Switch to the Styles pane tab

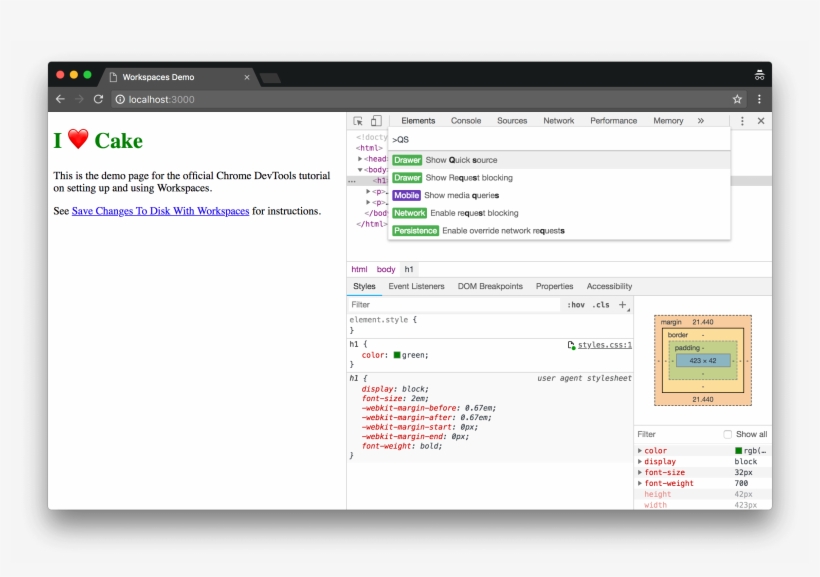(364, 286)
